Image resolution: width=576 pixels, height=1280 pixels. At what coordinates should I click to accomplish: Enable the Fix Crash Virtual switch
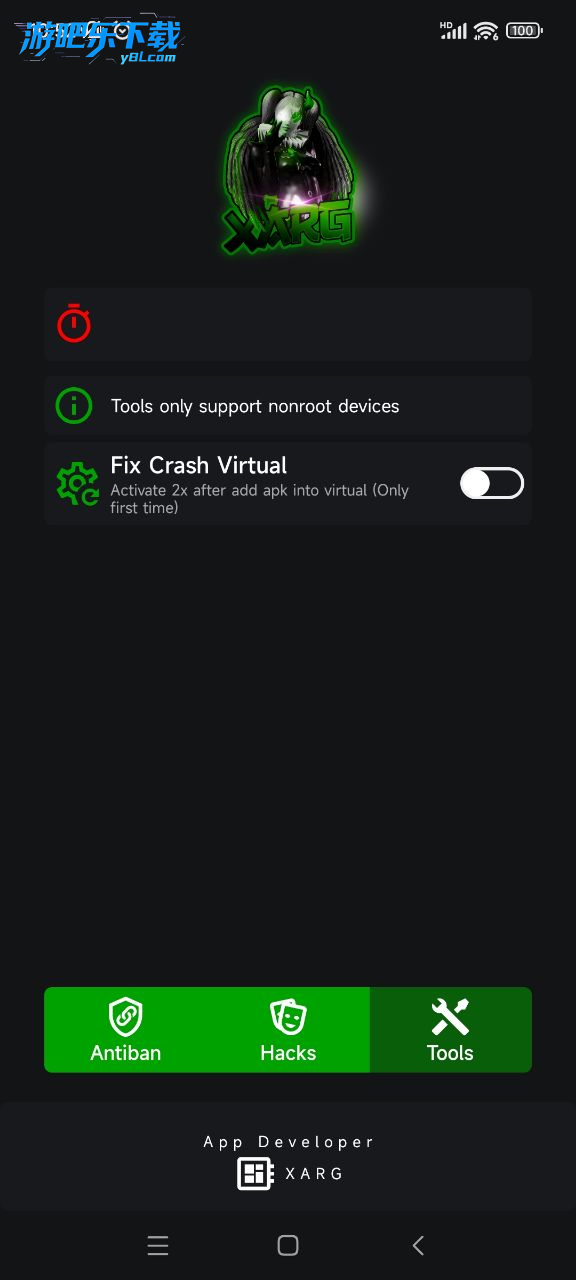pos(492,484)
